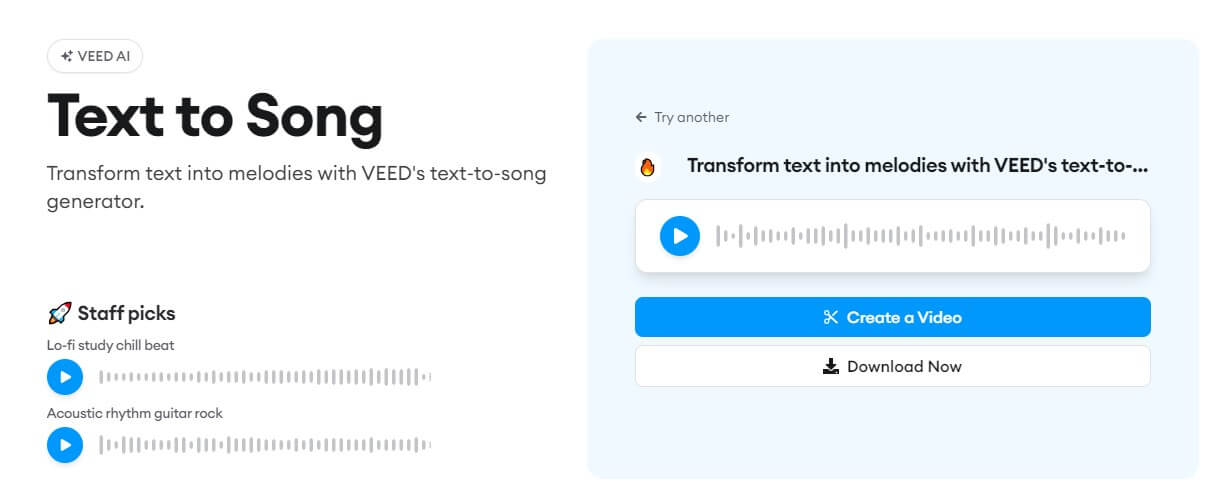The width and height of the screenshot is (1211, 494).
Task: Play the Lo-fi study chill beat sample
Action: click(65, 377)
